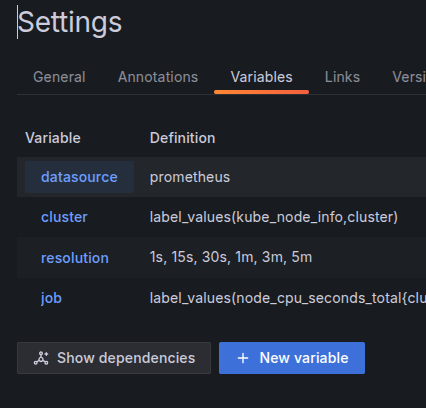Switch to the General tab
This screenshot has height=408, width=426.
tap(59, 77)
